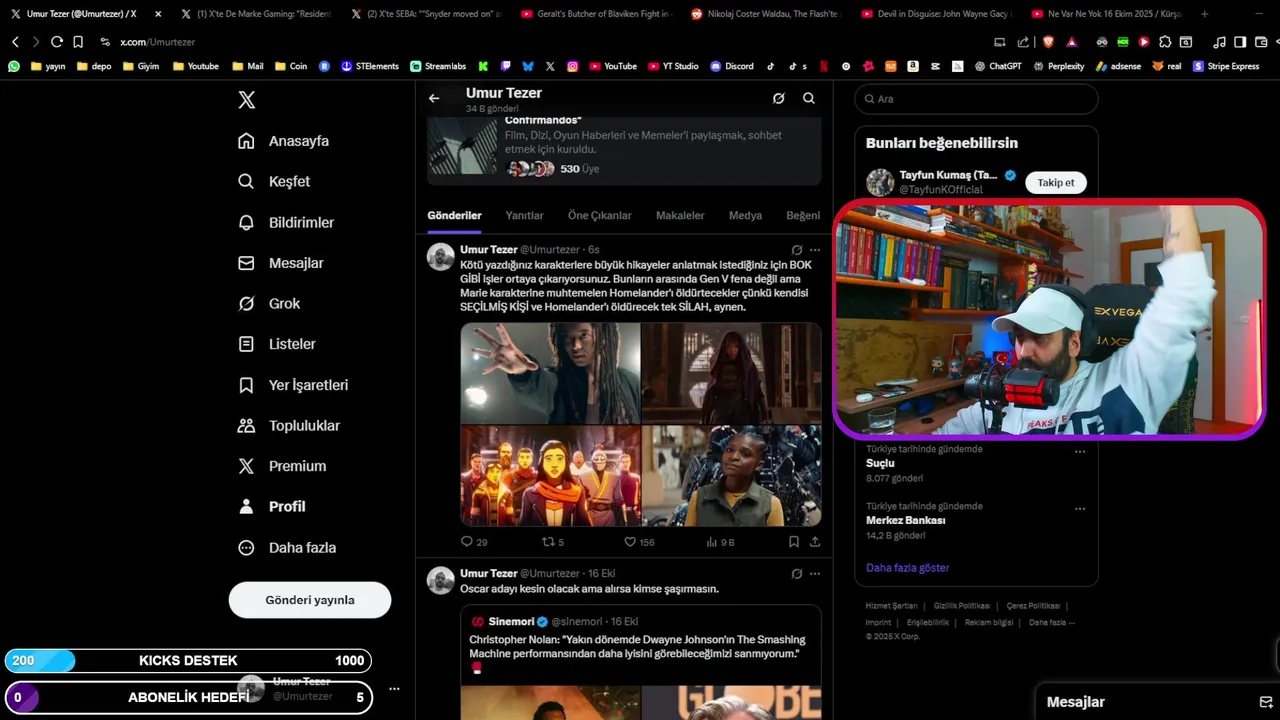The height and width of the screenshot is (720, 1280).
Task: Open Grok from the sidebar
Action: tap(269, 303)
